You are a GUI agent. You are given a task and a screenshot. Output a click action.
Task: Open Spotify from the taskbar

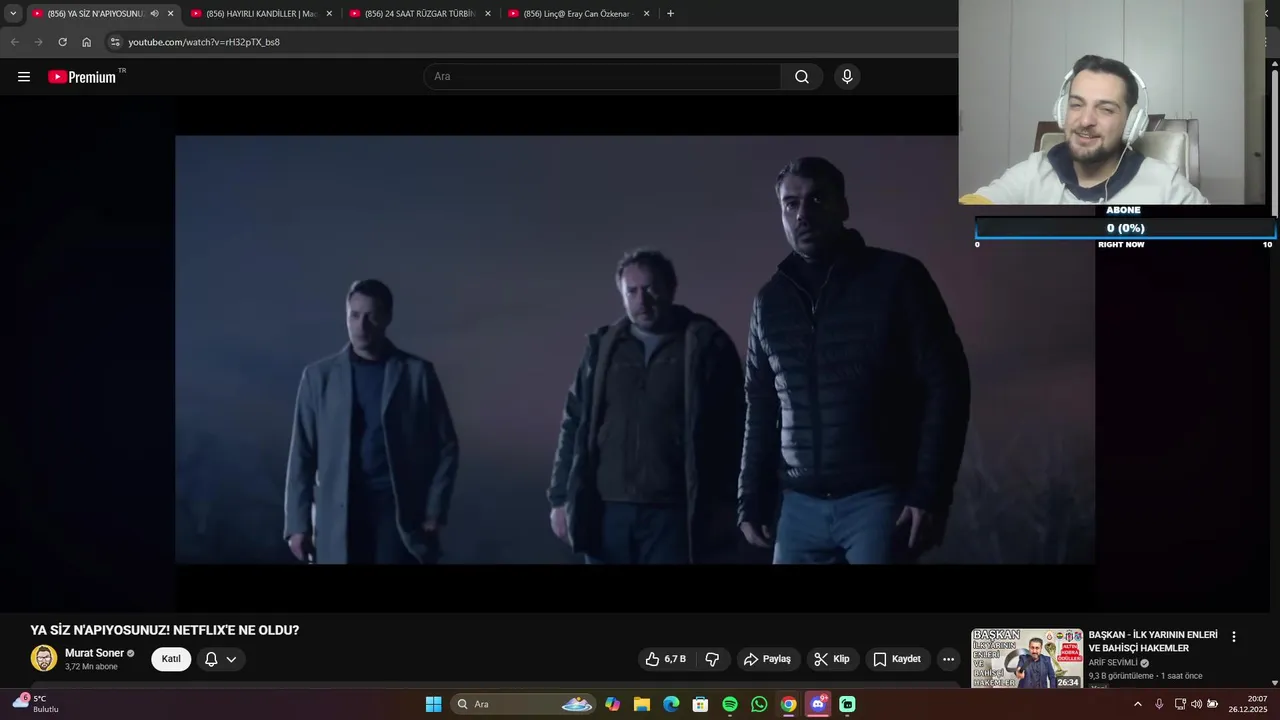pos(730,704)
